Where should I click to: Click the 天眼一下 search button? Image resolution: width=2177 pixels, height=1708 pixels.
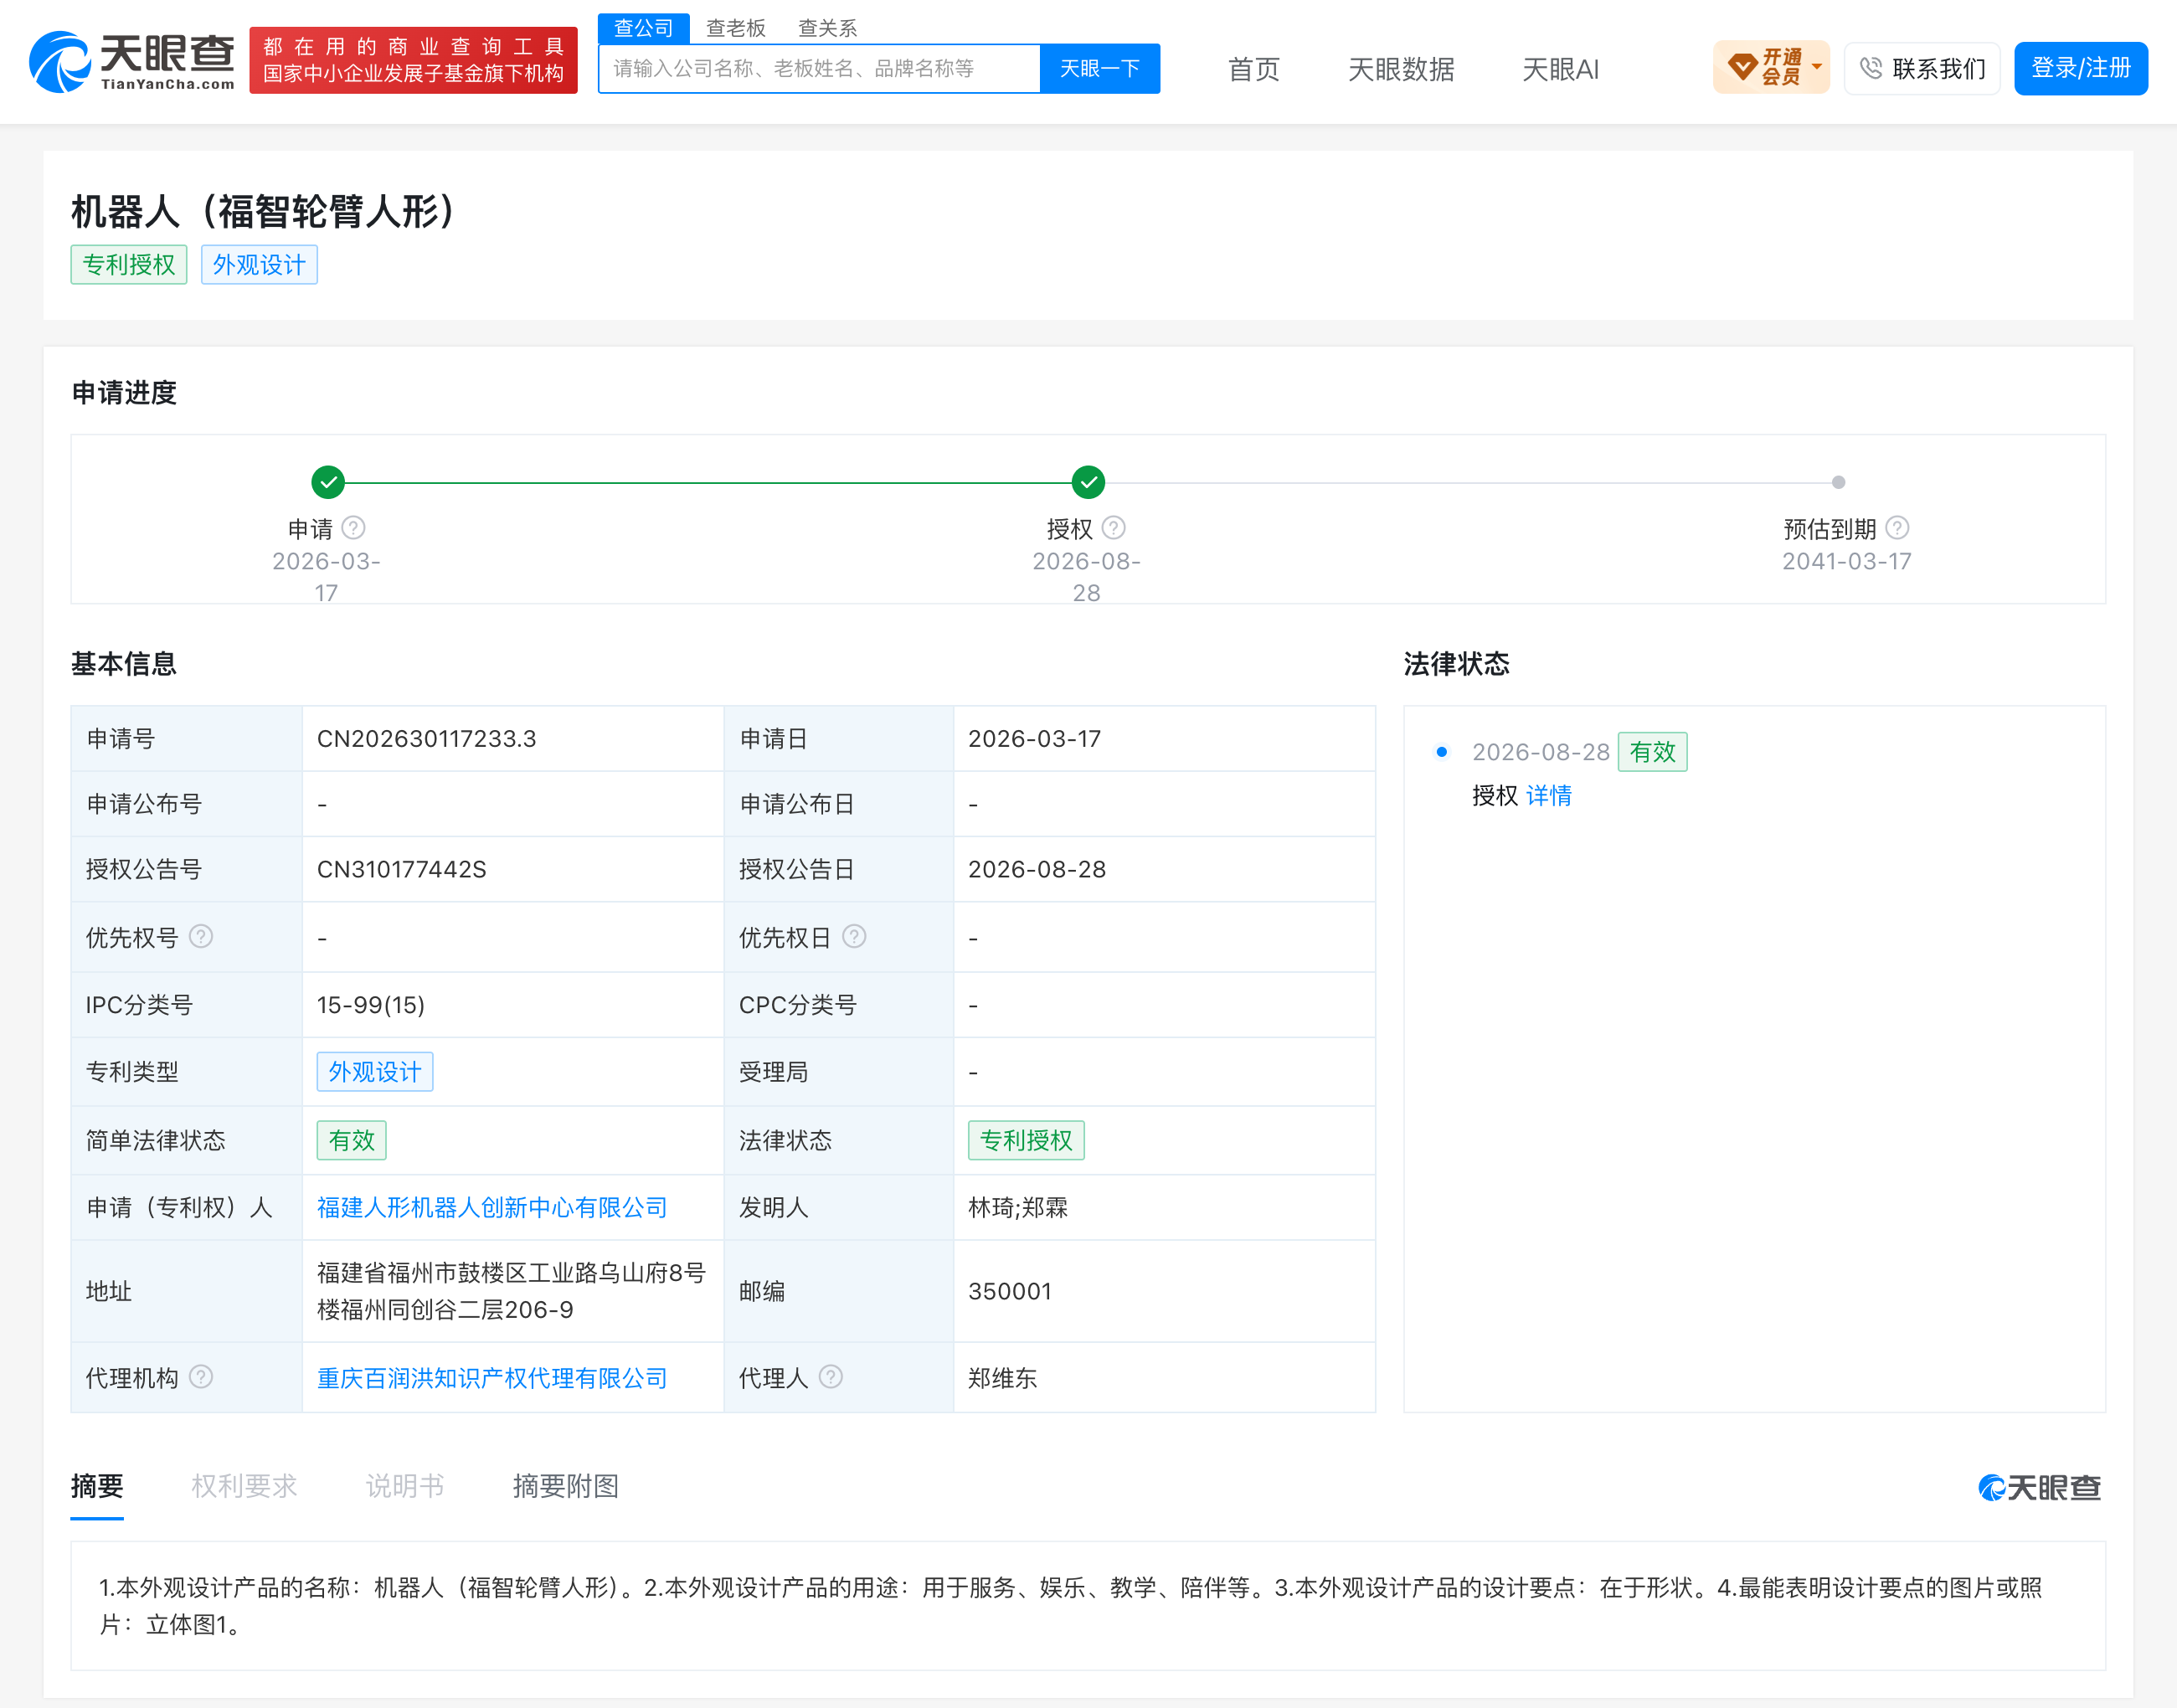[1100, 68]
